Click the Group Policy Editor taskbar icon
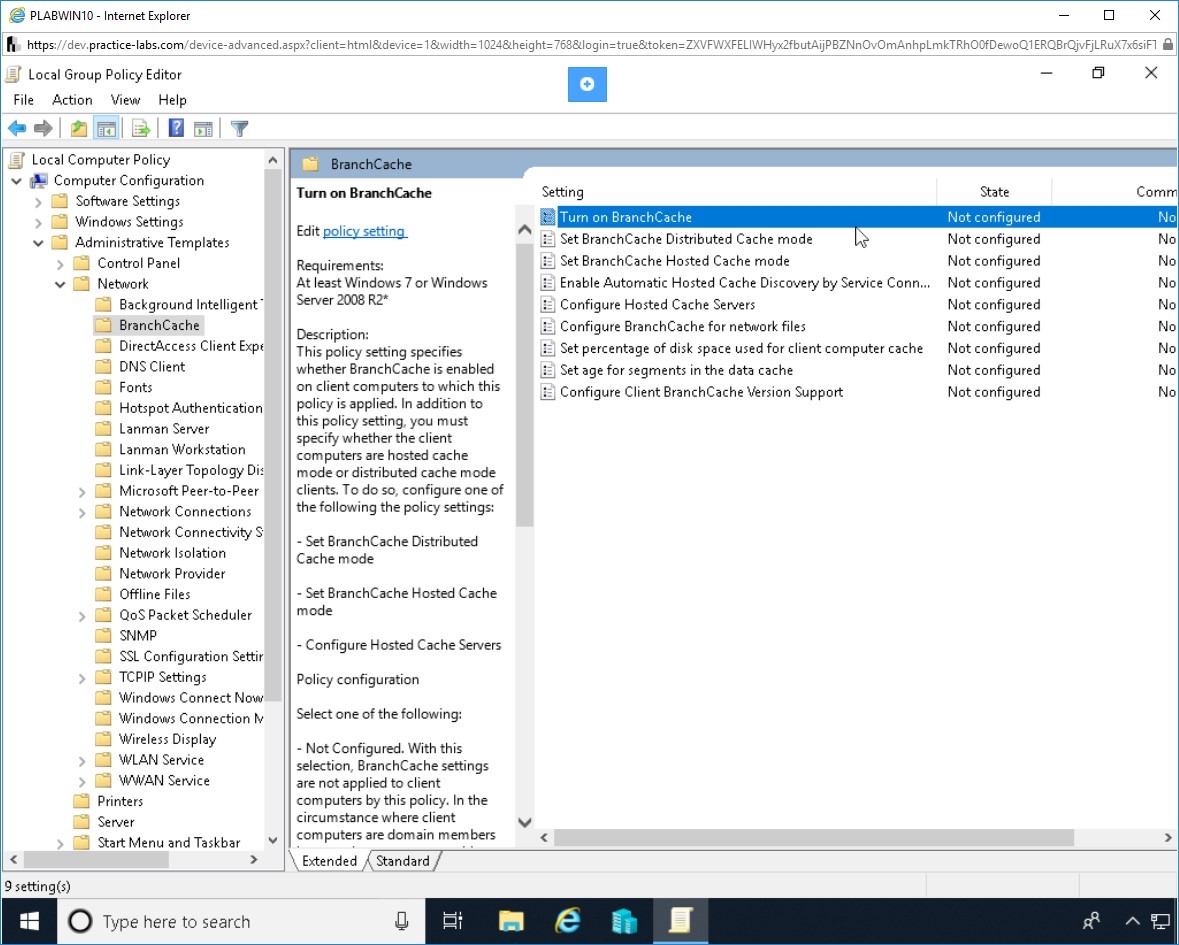This screenshot has width=1179, height=945. coord(680,921)
